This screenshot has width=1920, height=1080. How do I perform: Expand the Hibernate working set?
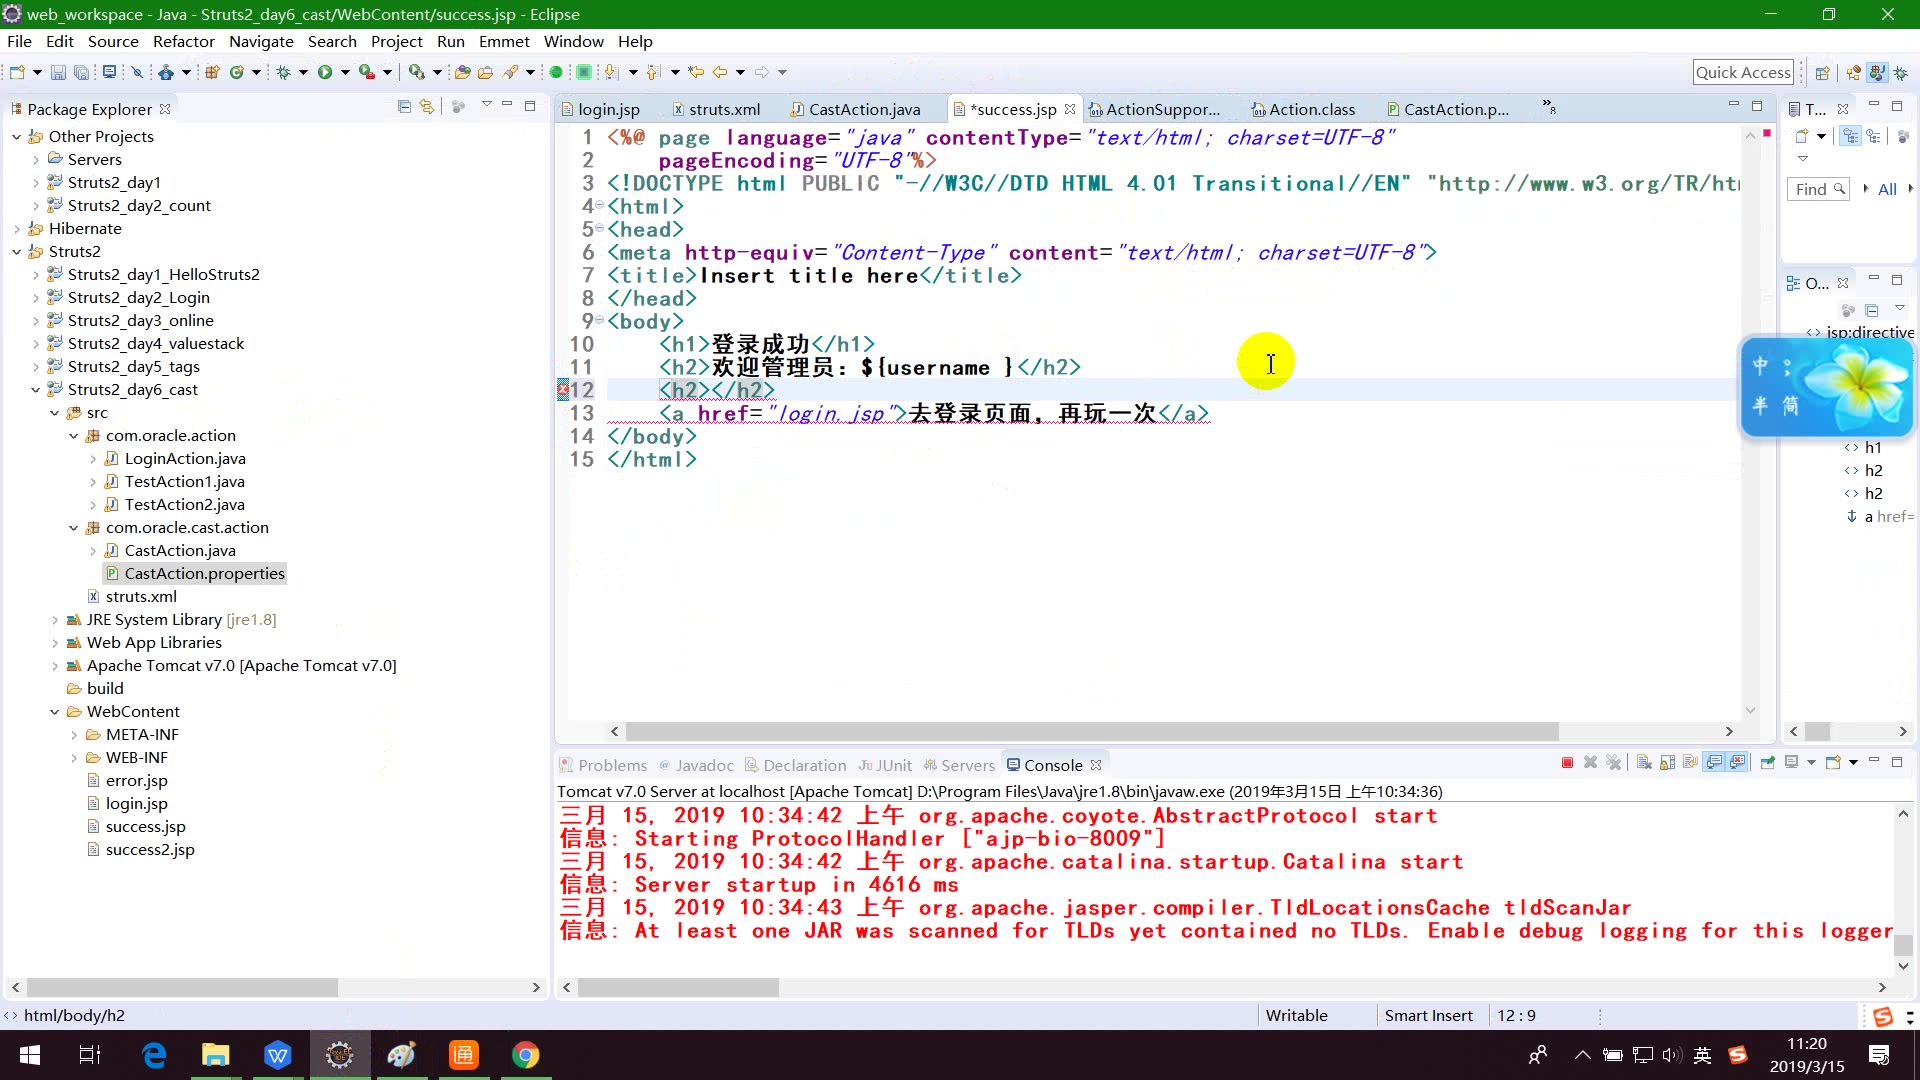coord(17,229)
